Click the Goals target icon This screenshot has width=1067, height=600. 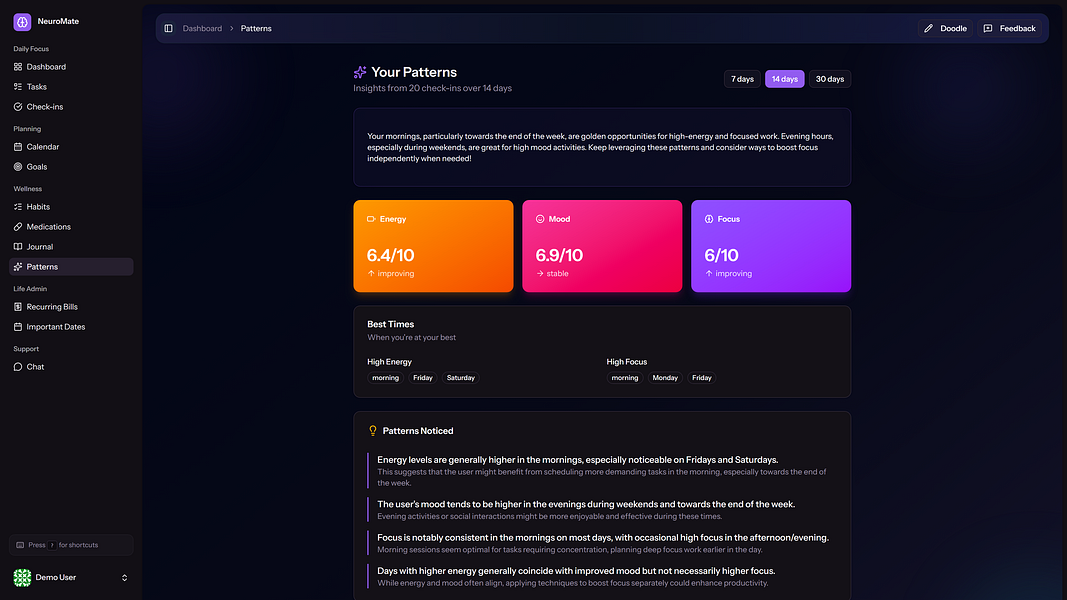(18, 167)
